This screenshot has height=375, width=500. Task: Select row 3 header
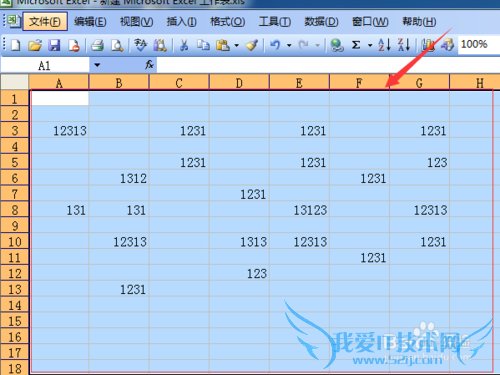[15, 130]
